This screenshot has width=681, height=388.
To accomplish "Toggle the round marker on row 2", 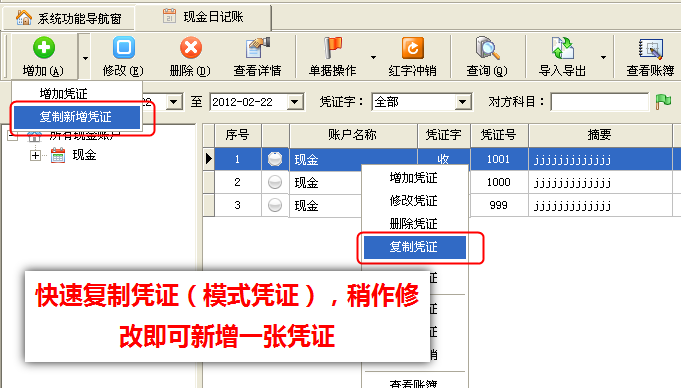I will (x=274, y=182).
